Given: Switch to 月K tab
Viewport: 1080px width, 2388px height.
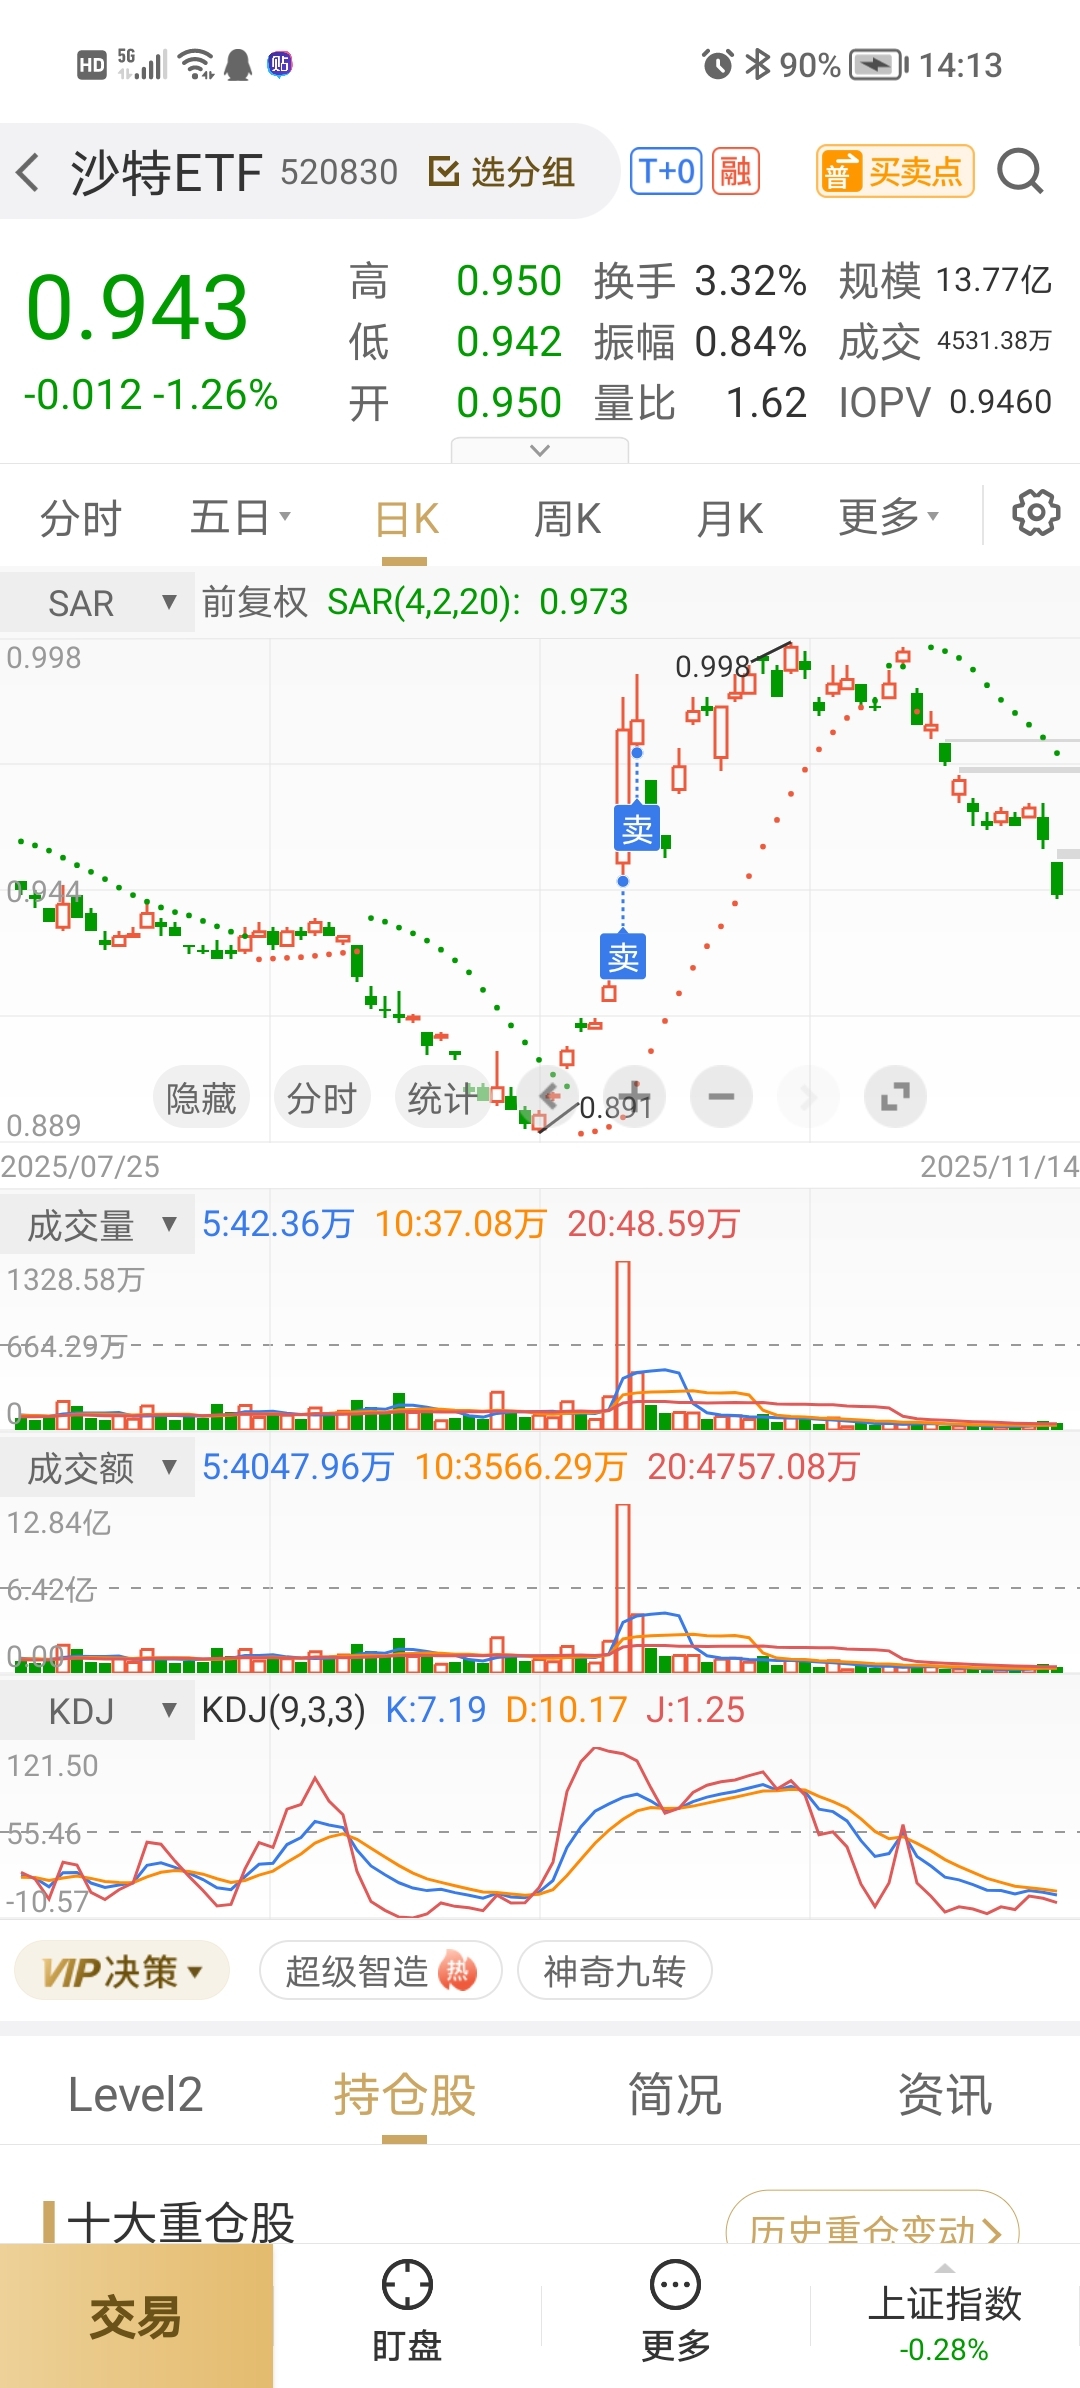Looking at the screenshot, I should pos(730,519).
